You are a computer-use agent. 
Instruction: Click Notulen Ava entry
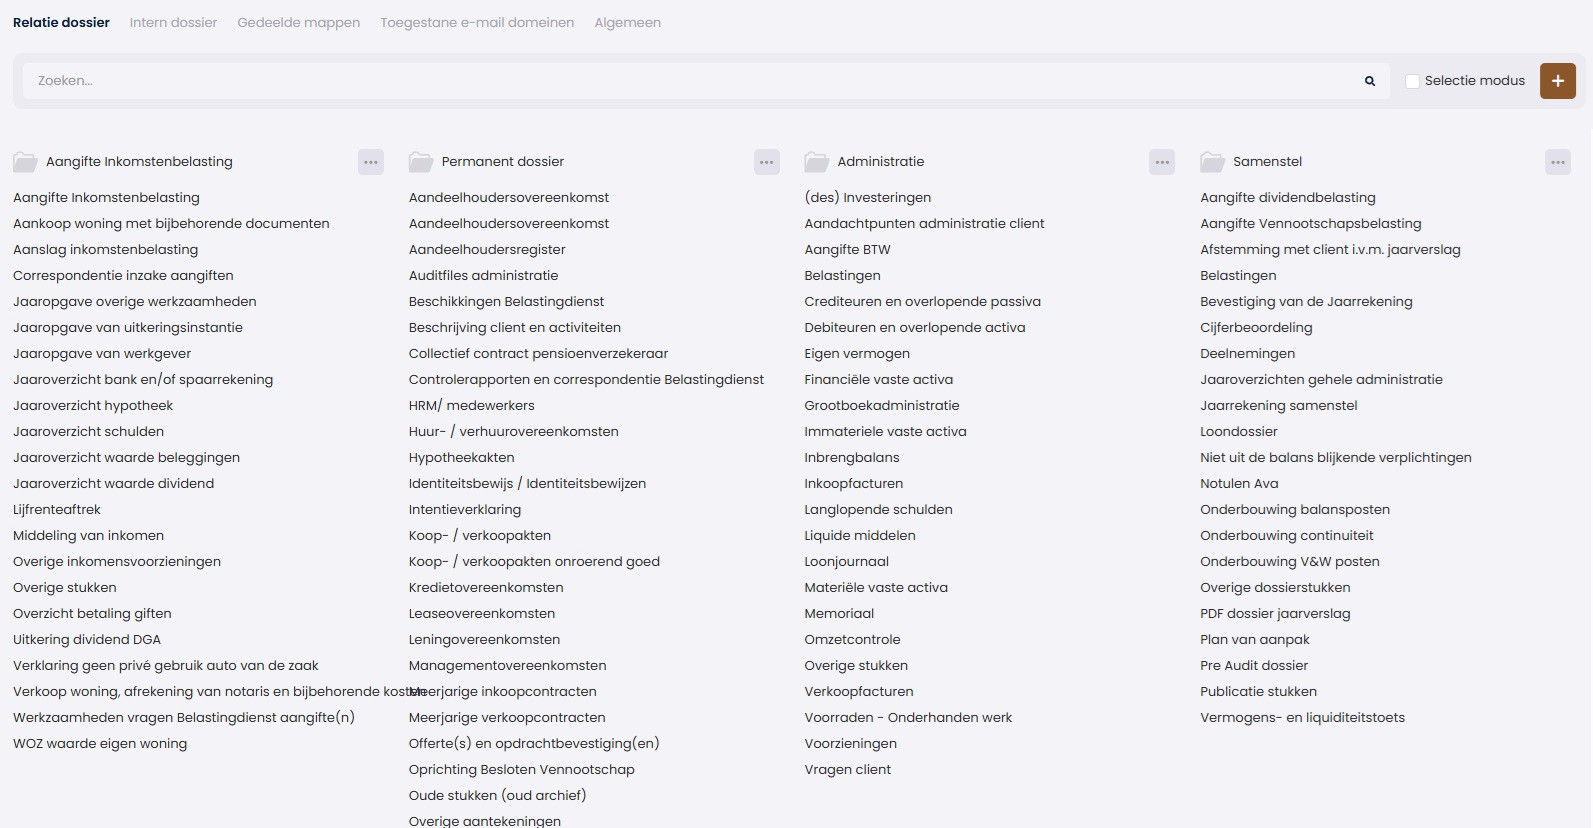point(1239,484)
